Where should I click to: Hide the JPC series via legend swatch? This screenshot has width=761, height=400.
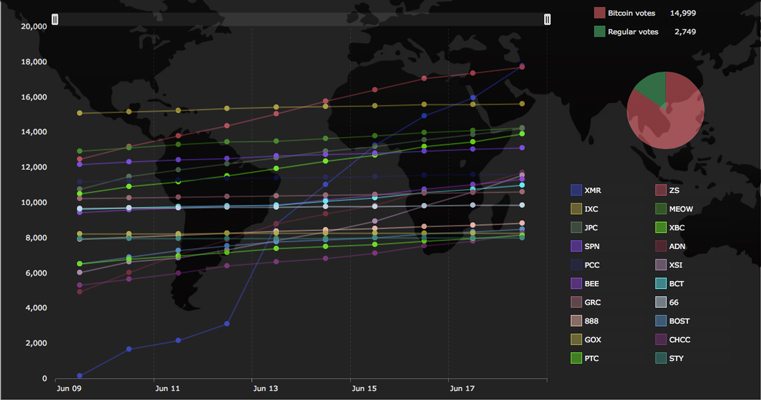click(576, 228)
